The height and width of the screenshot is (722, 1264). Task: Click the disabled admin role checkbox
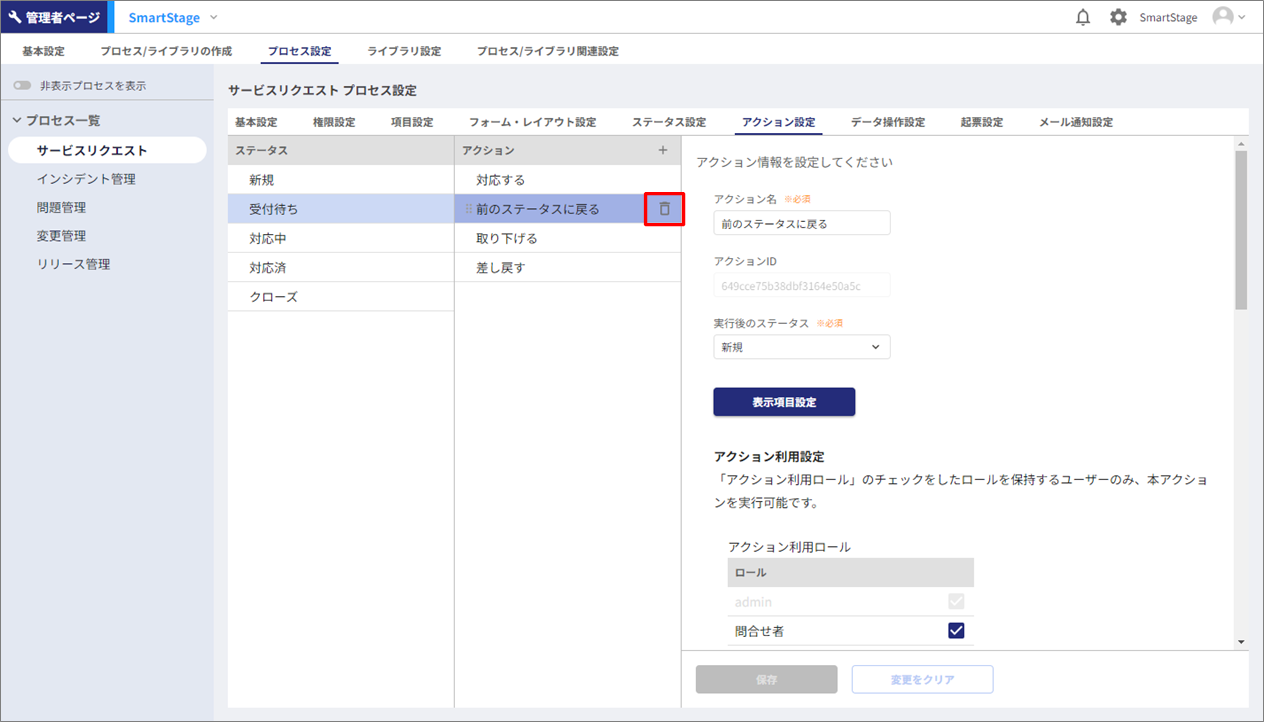coord(955,601)
